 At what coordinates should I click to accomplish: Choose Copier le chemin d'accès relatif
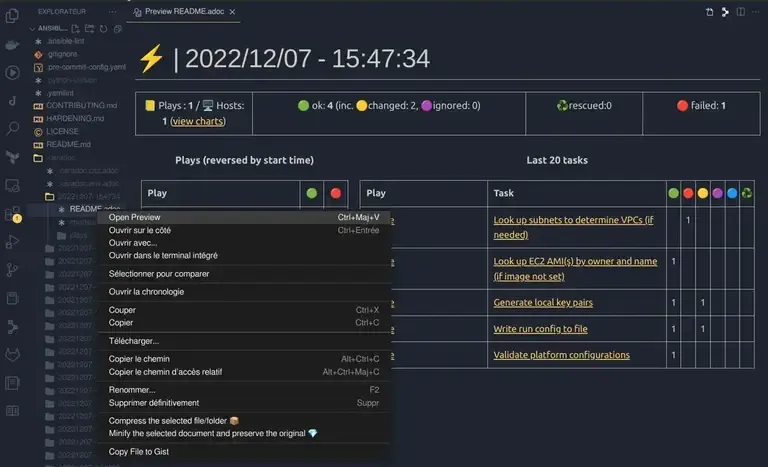coord(244,372)
